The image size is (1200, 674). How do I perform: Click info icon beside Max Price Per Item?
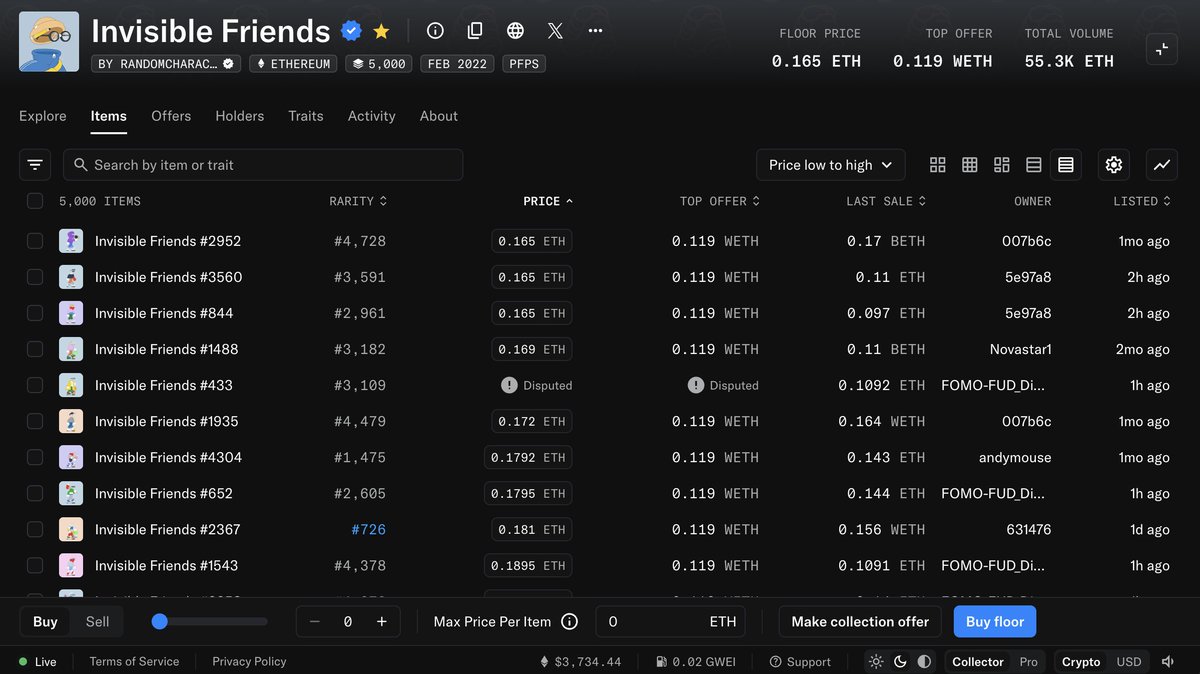[570, 622]
